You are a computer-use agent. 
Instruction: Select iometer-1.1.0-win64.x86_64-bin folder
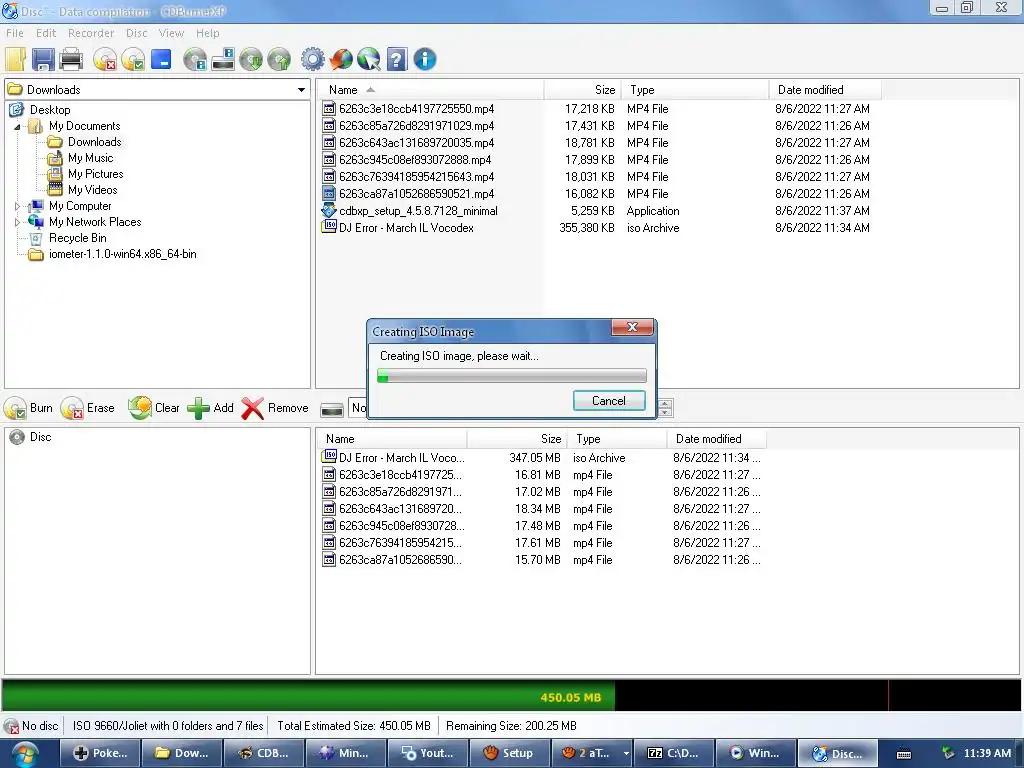click(122, 254)
